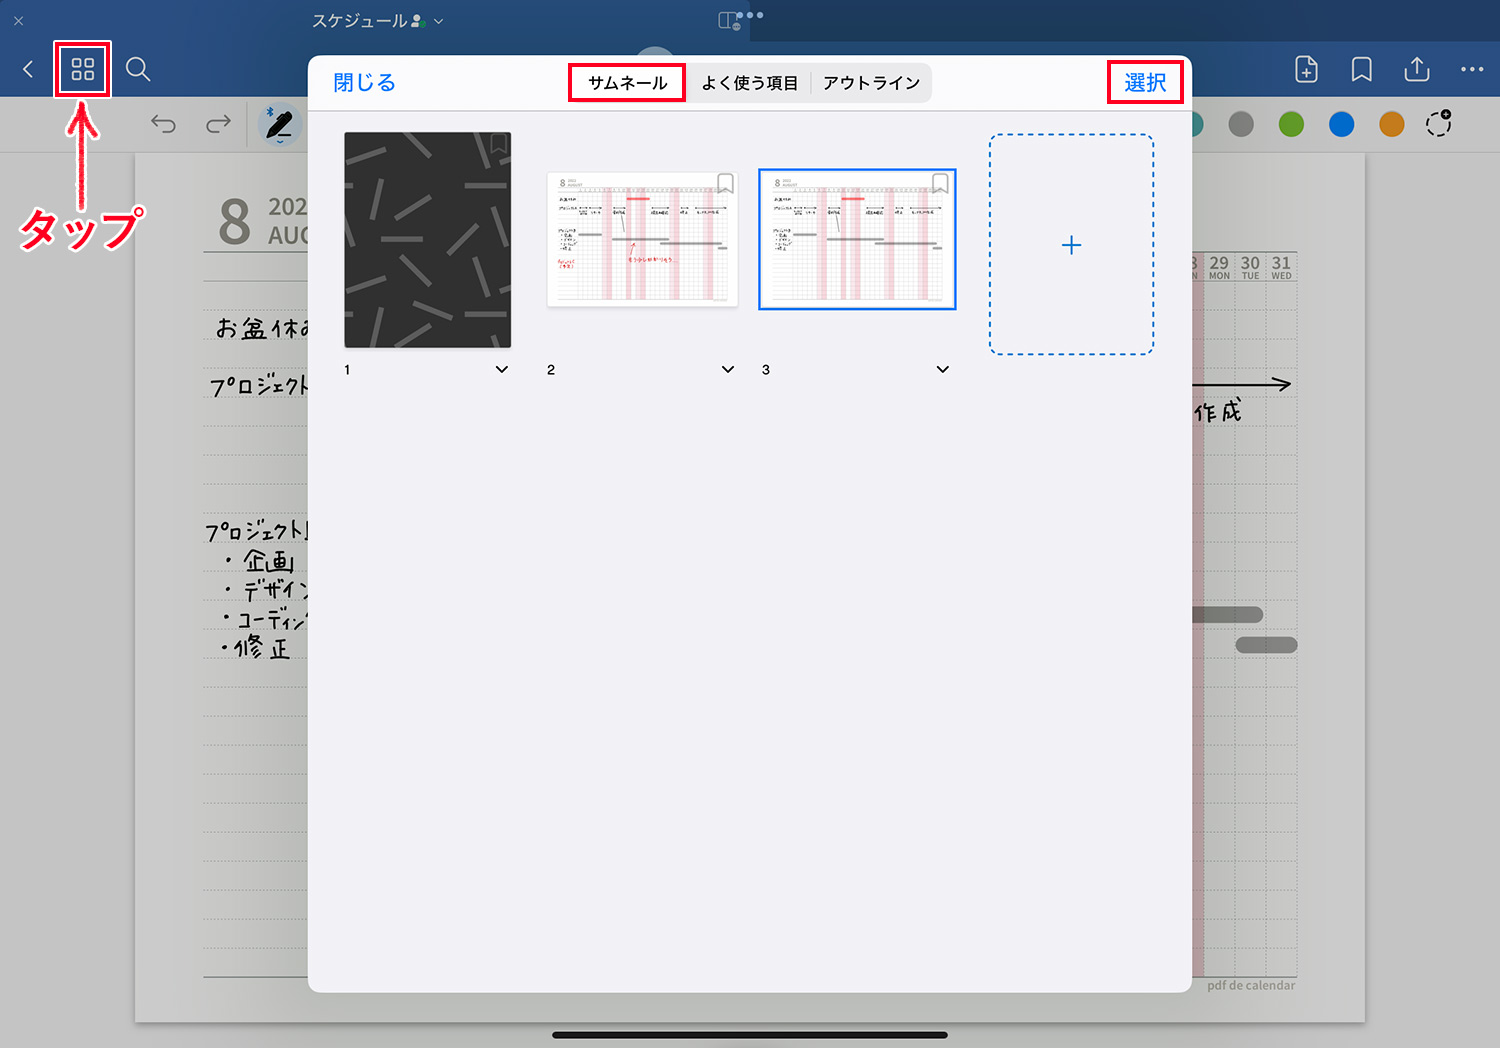Pick the blue pen color
Viewport: 1500px width, 1048px height.
click(1341, 124)
